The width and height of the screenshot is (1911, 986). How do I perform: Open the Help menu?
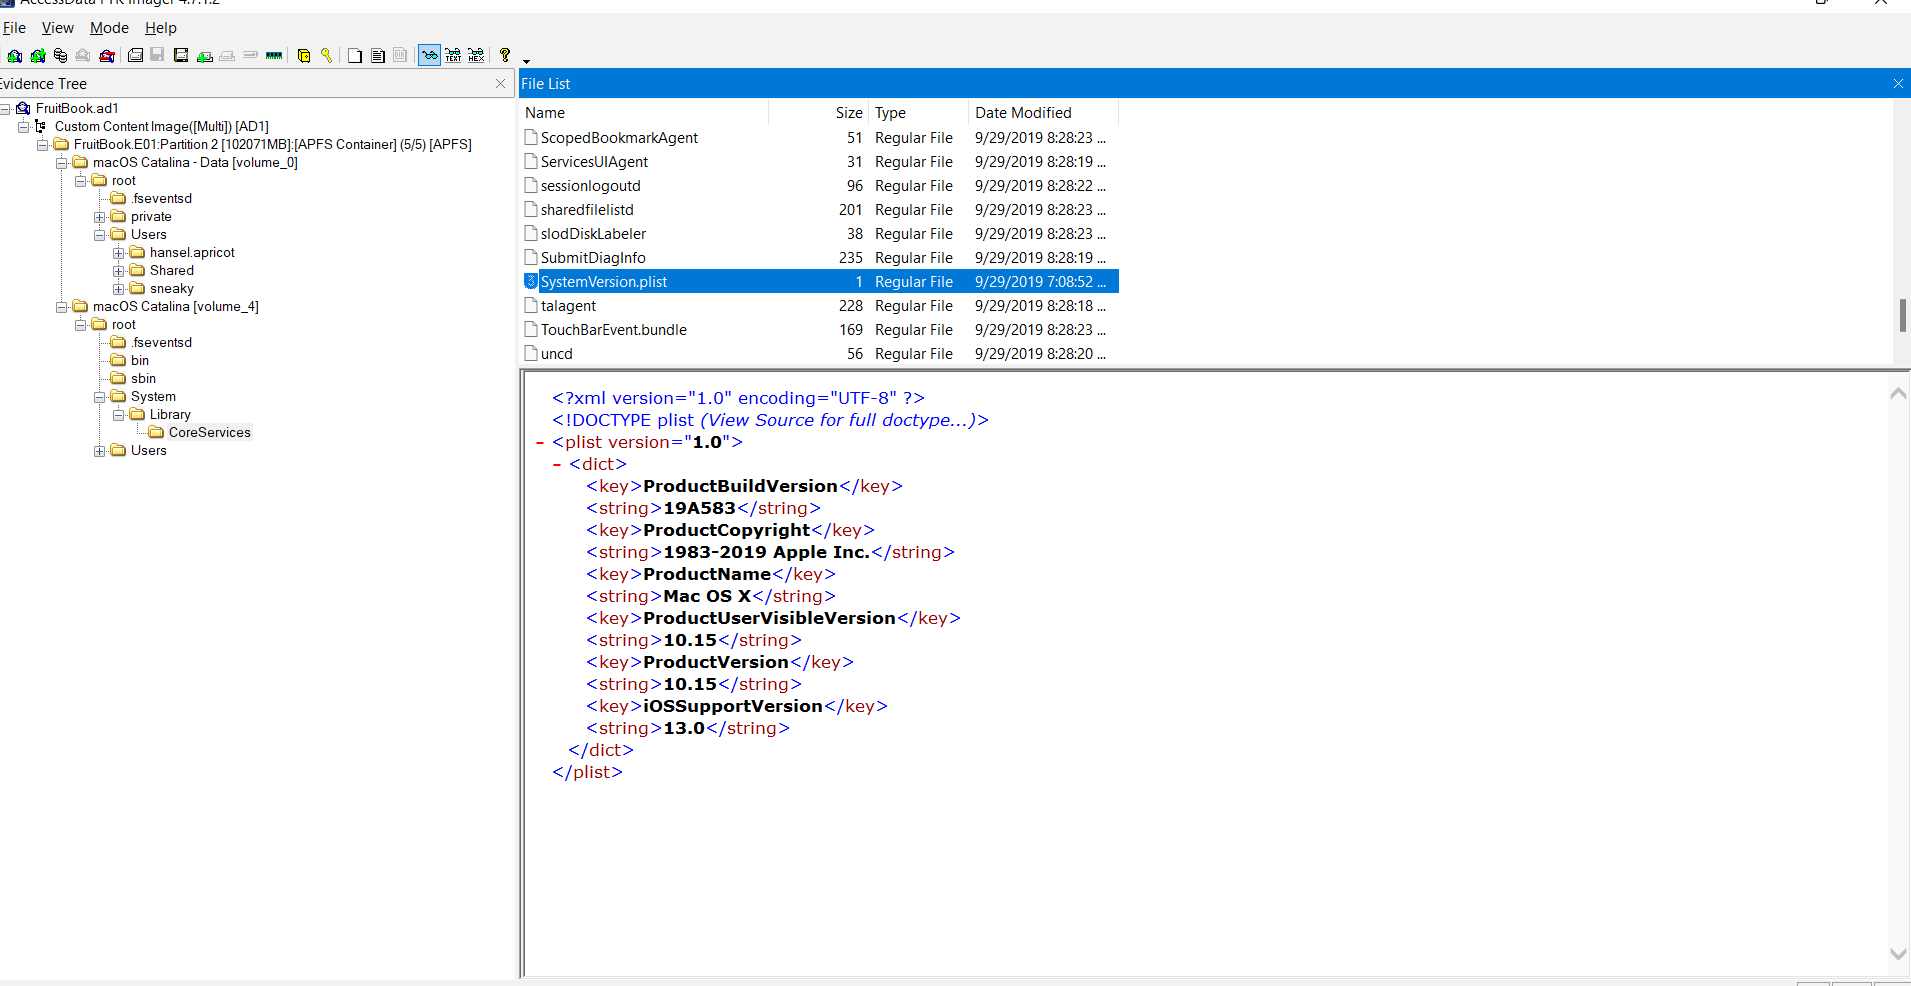click(x=160, y=28)
